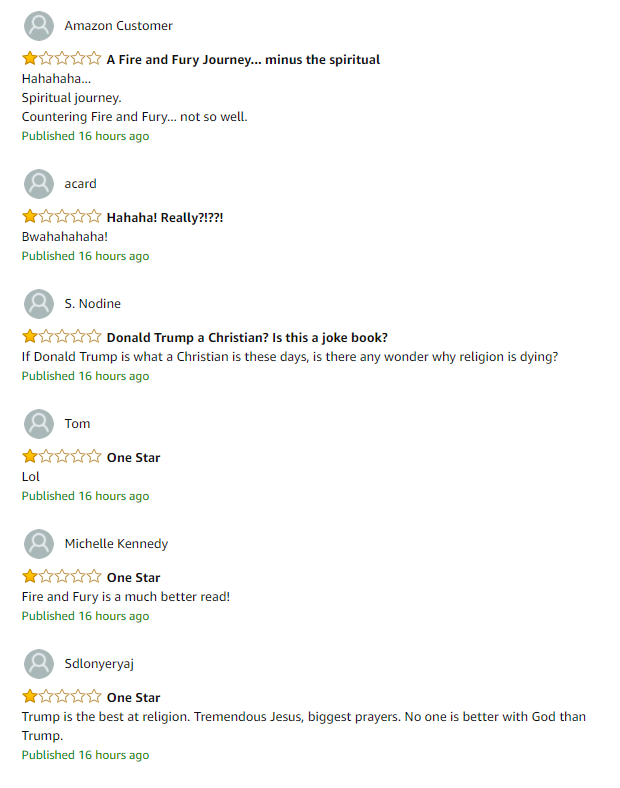The height and width of the screenshot is (788, 620).
Task: Click star rating on S. Nodine's review
Action: (62, 336)
